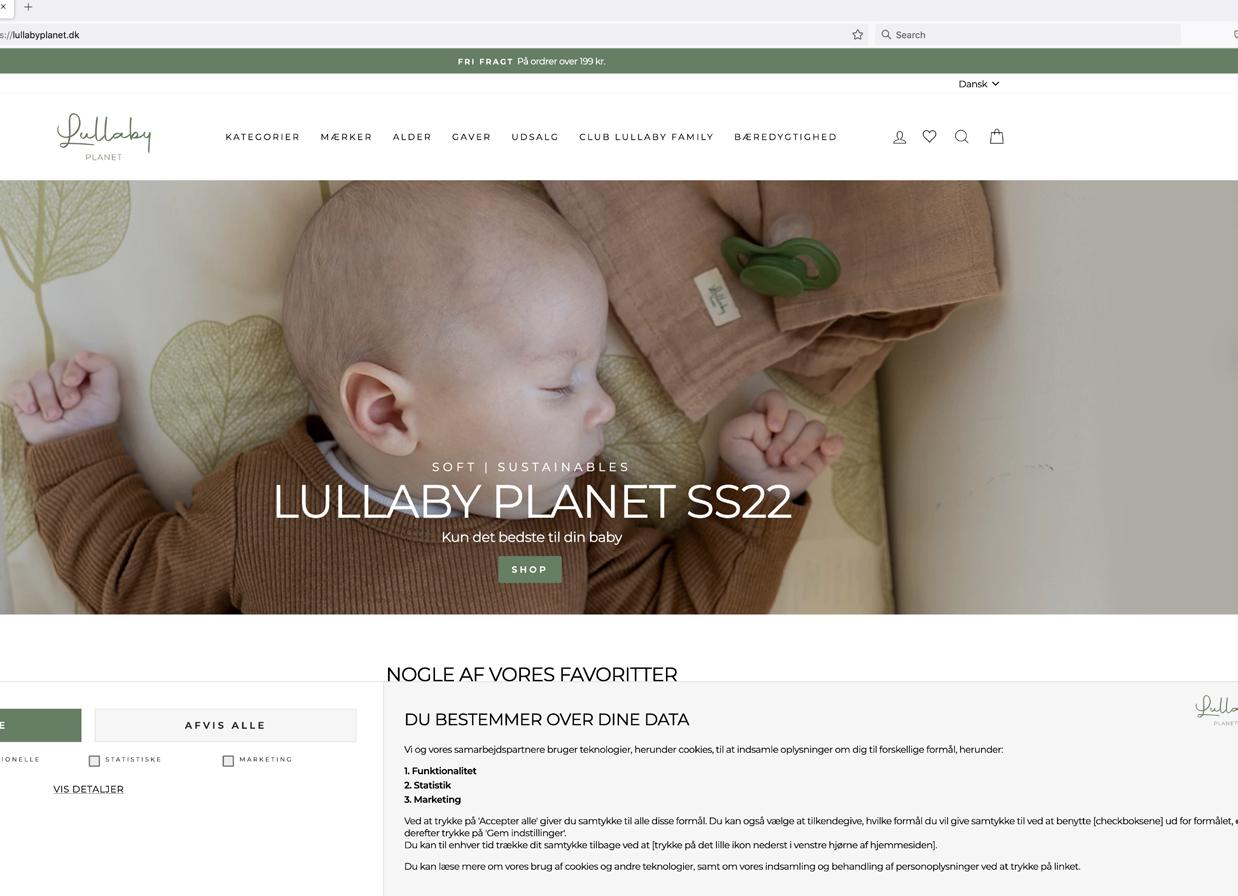Click the browser Search field
This screenshot has width=1238, height=896.
pos(1028,34)
